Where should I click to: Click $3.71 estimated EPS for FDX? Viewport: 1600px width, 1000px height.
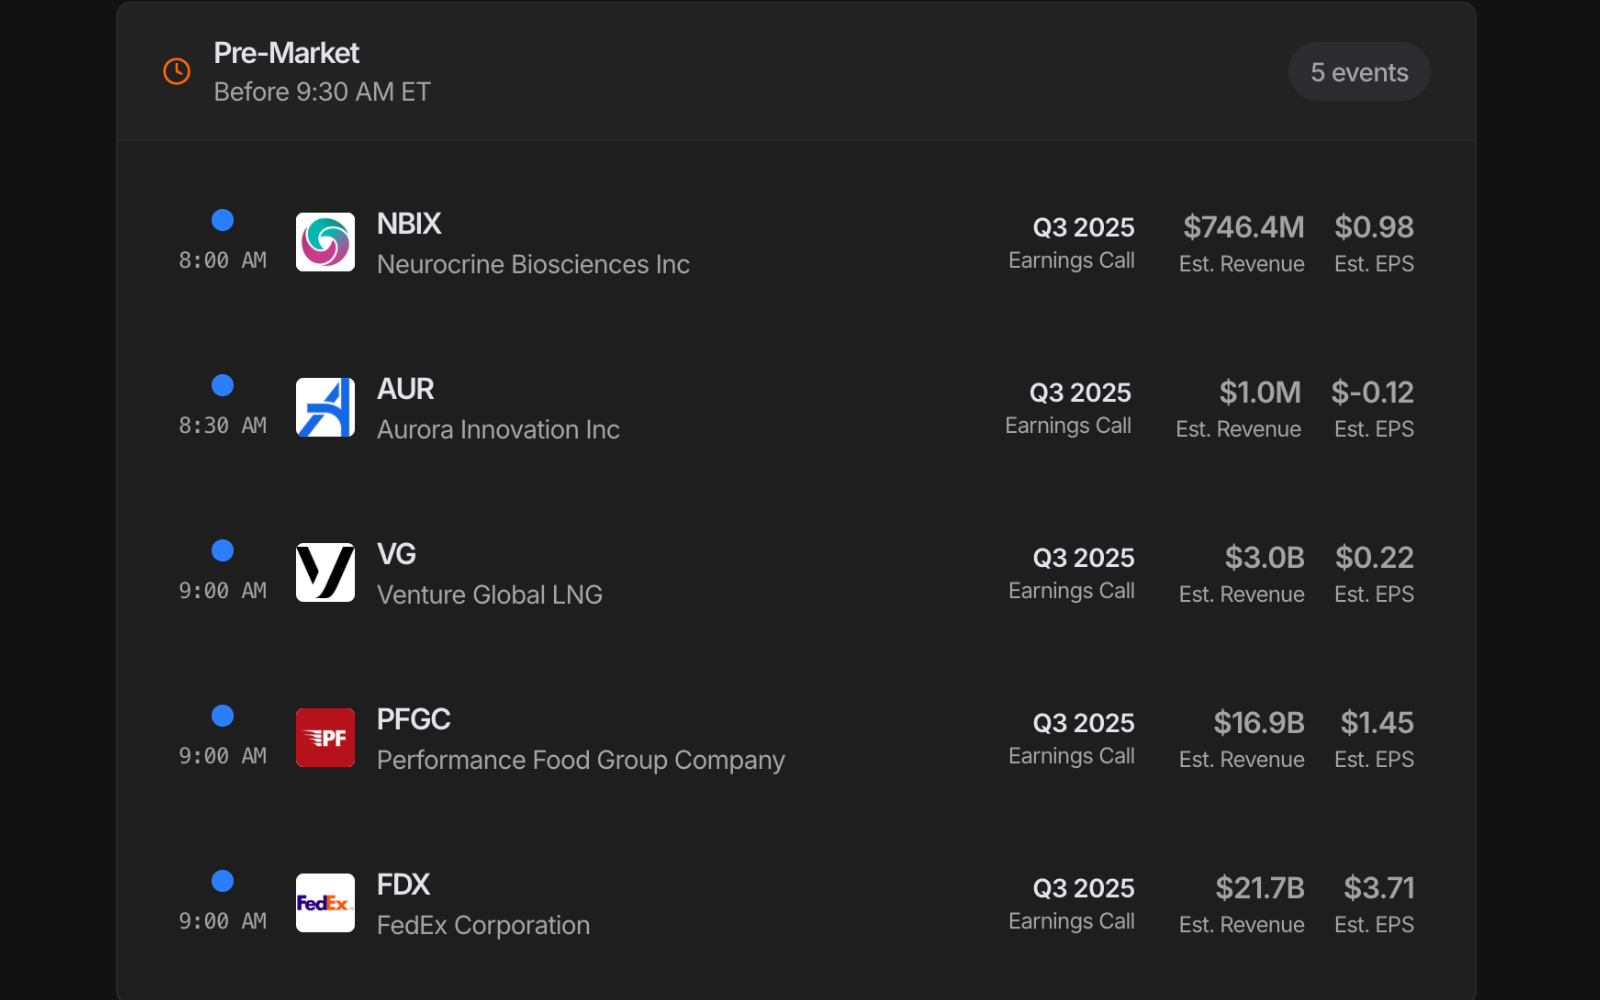[x=1379, y=888]
